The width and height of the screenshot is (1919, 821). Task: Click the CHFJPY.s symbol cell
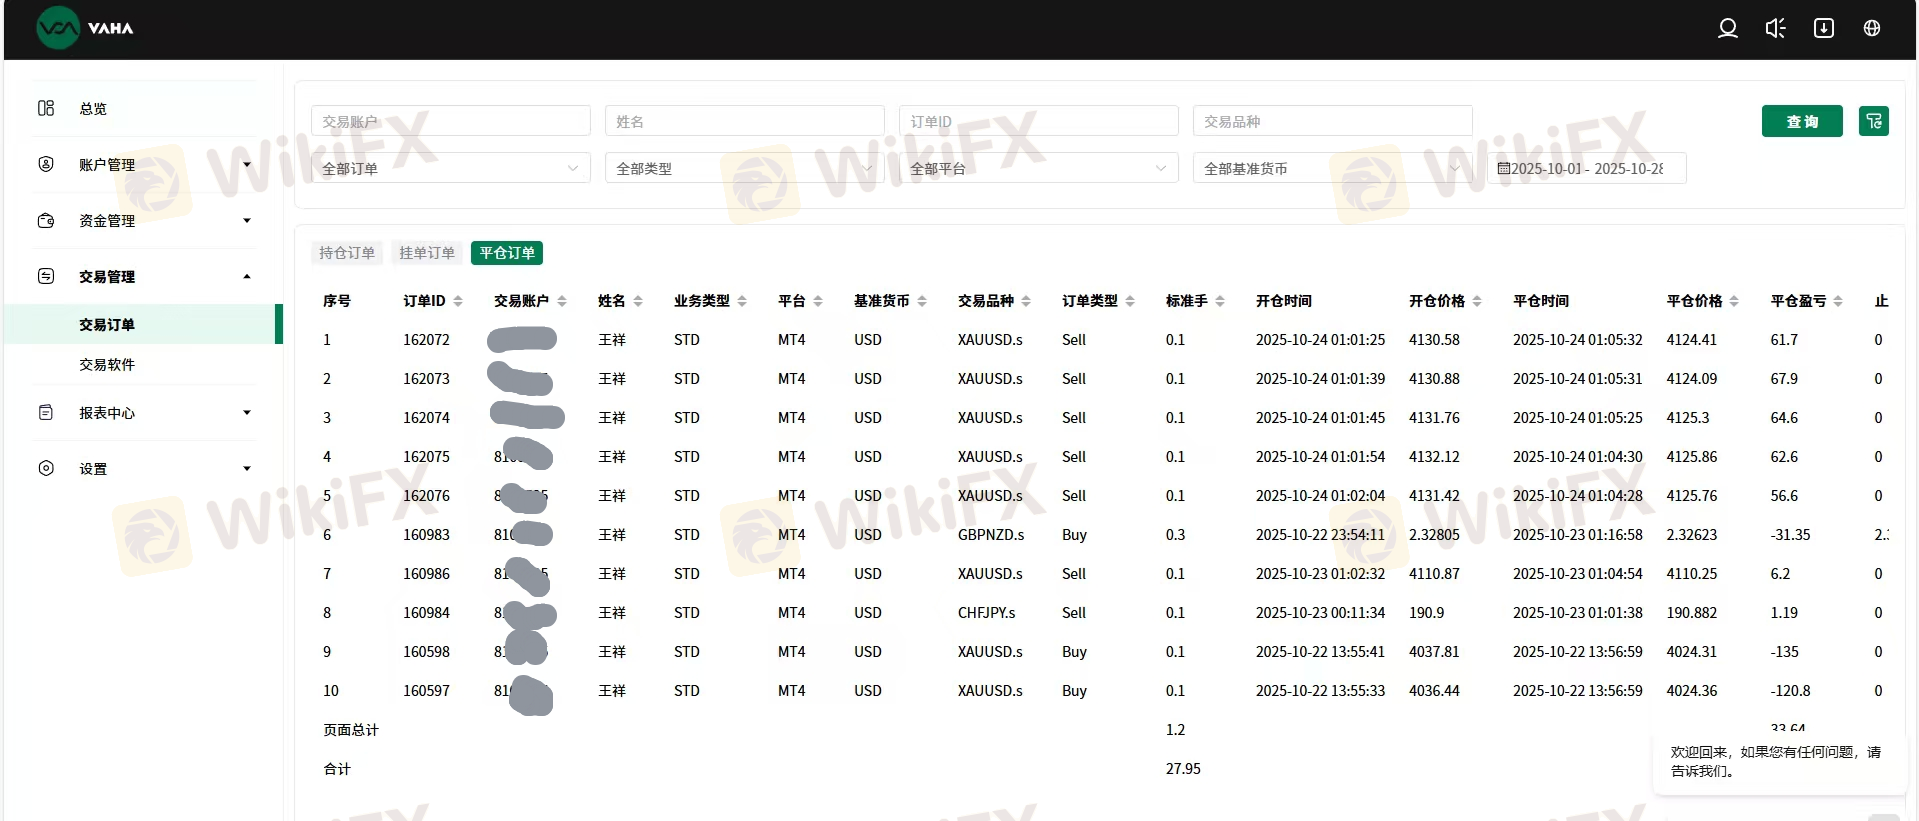(x=986, y=613)
